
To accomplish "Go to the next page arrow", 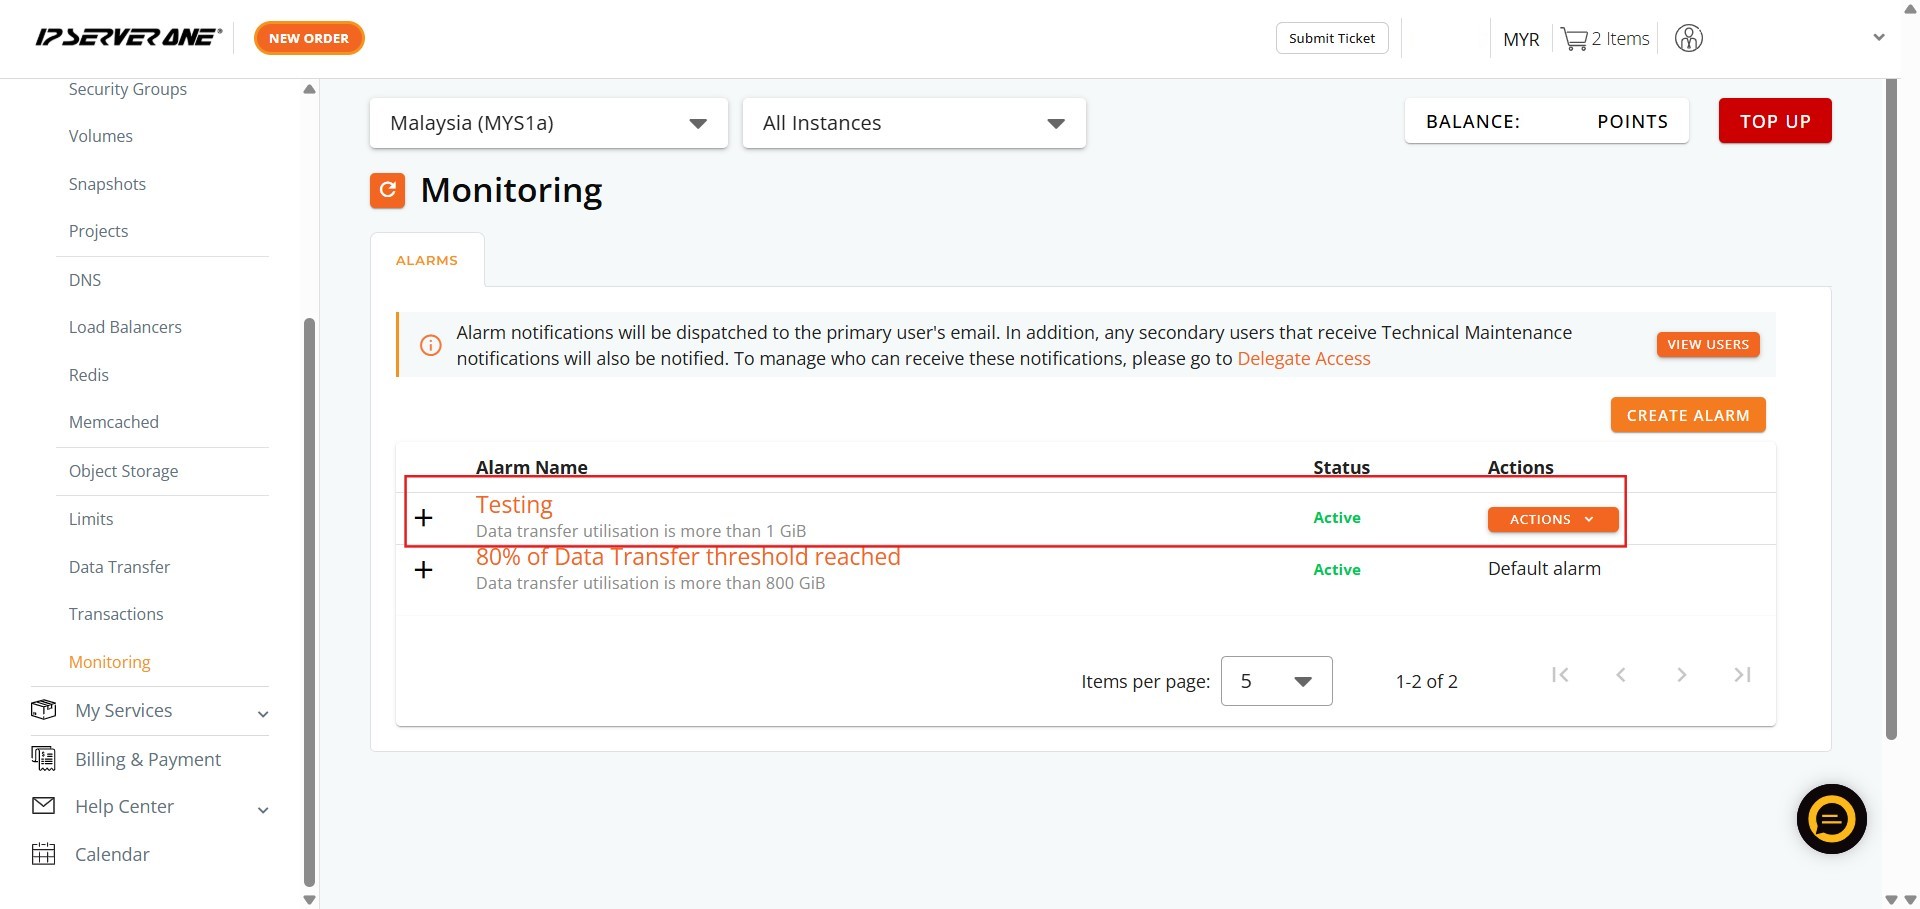I will pyautogui.click(x=1681, y=675).
